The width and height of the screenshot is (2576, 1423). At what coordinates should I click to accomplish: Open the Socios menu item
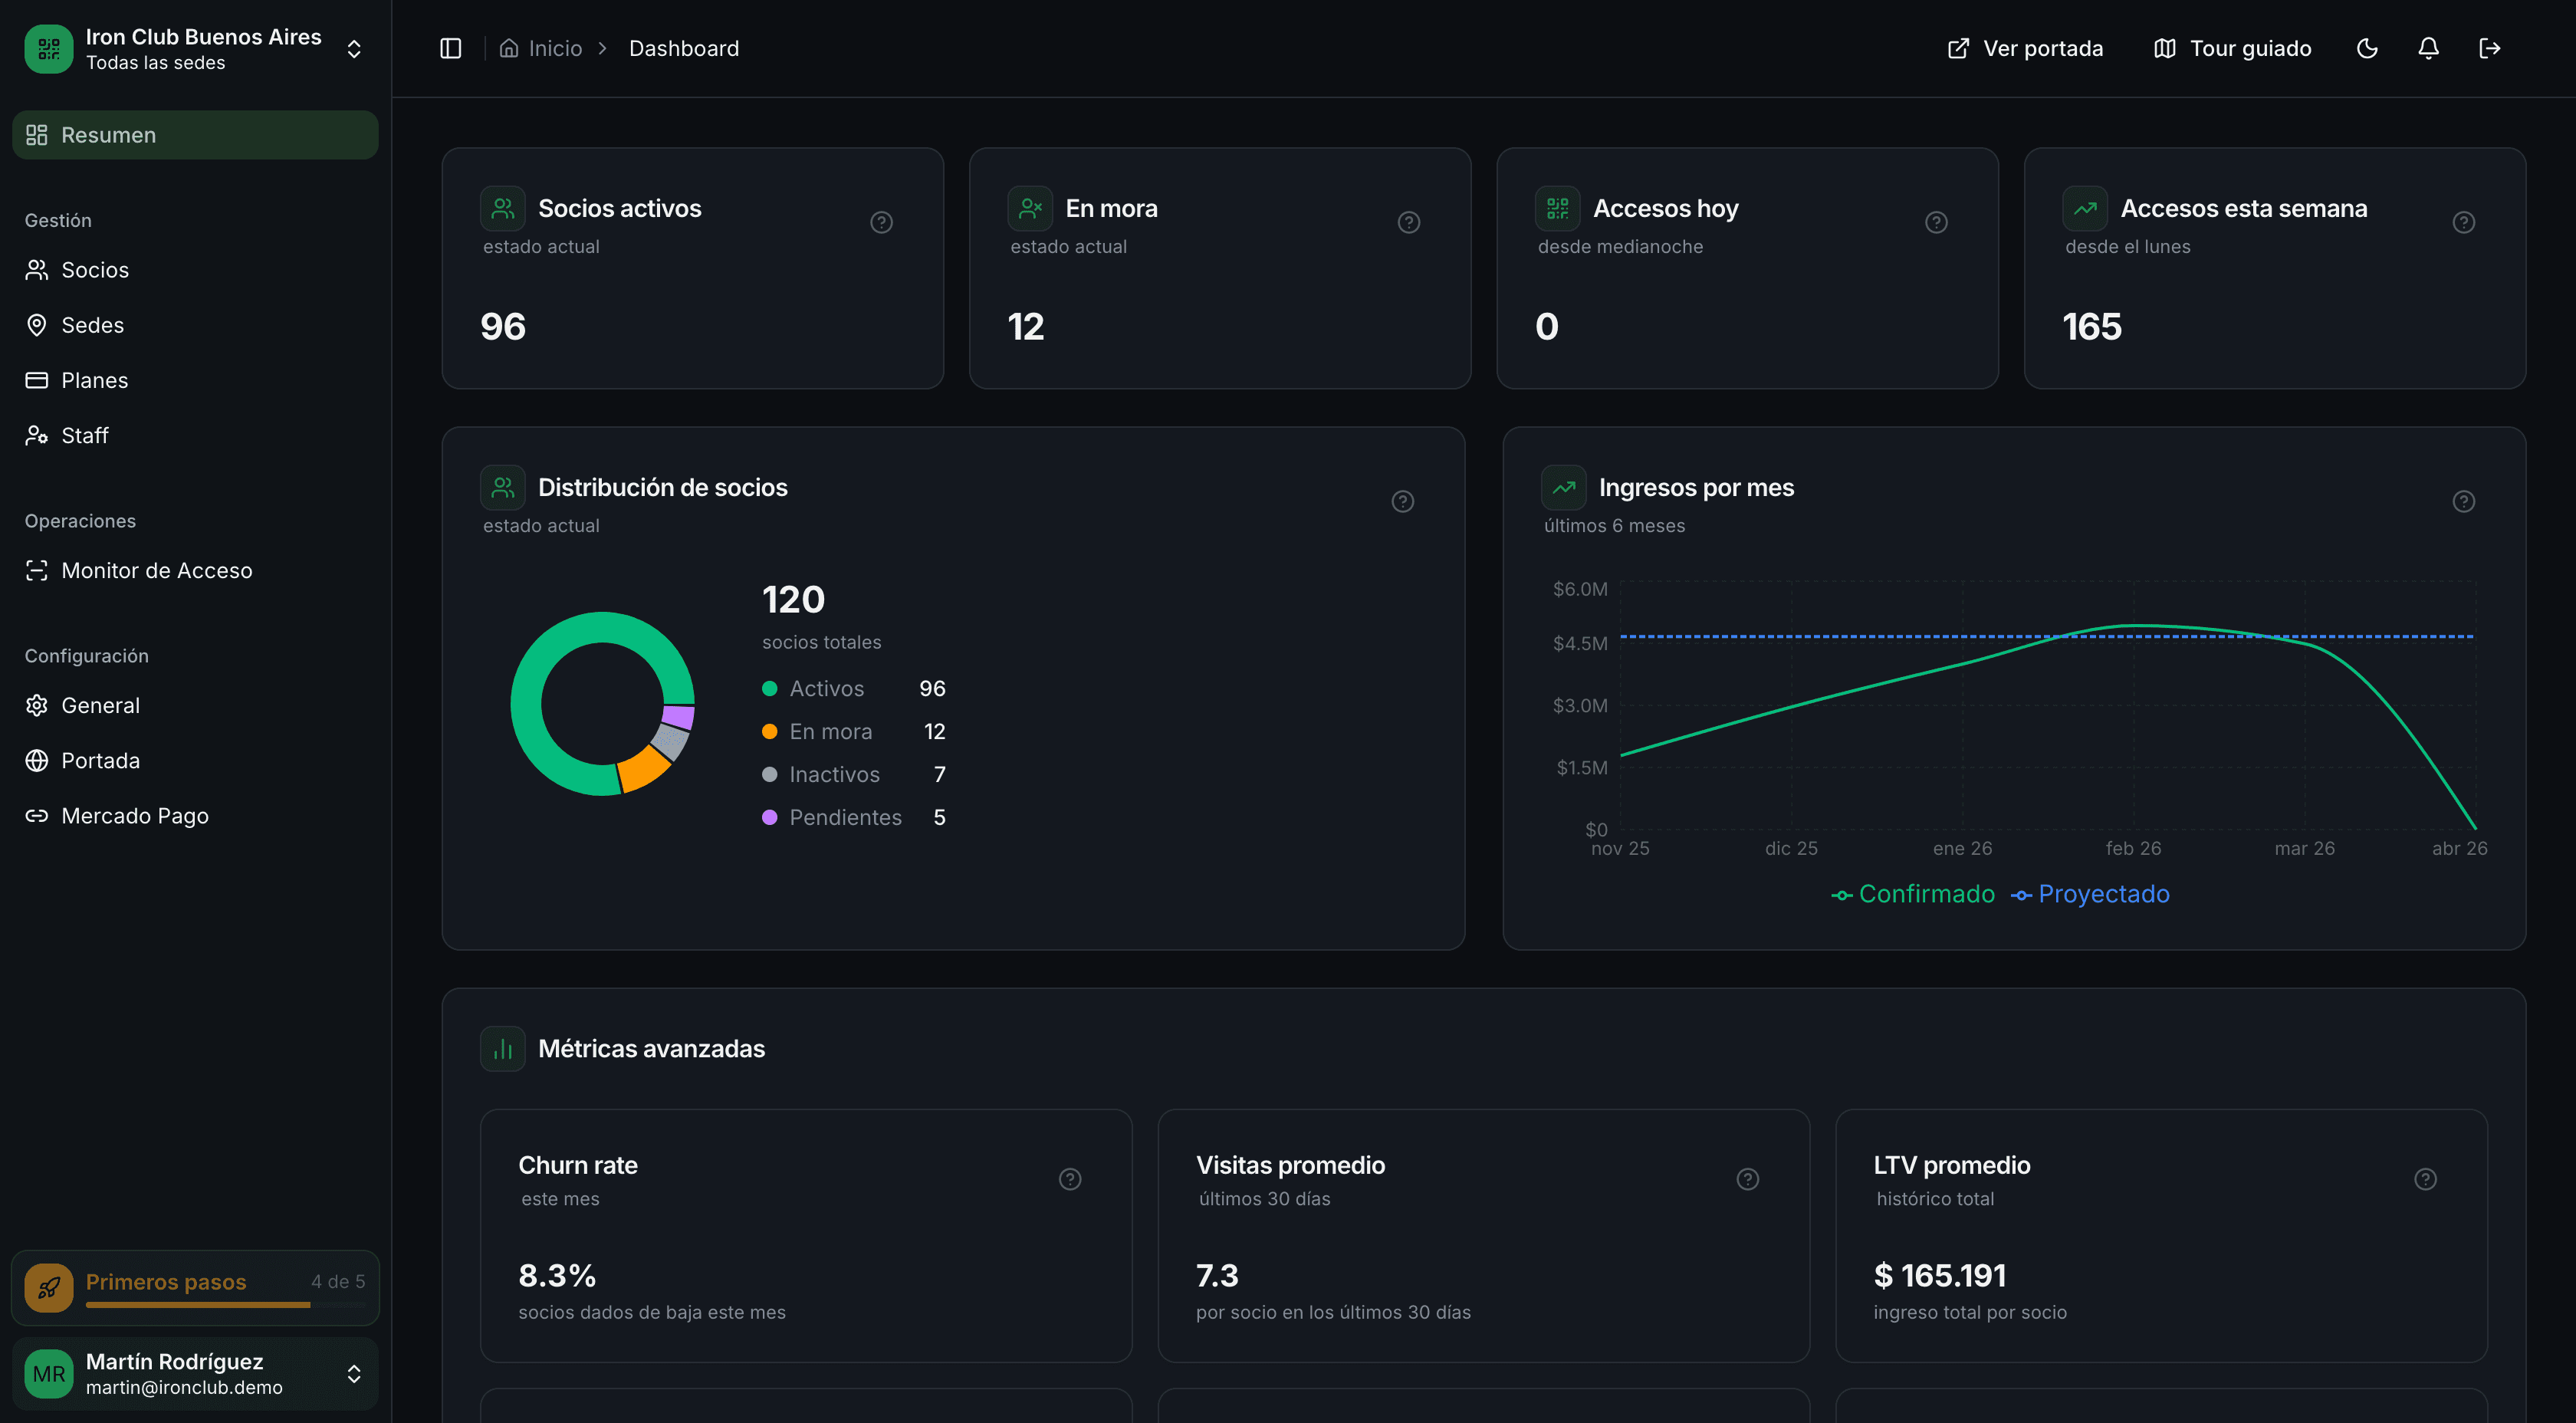(95, 270)
